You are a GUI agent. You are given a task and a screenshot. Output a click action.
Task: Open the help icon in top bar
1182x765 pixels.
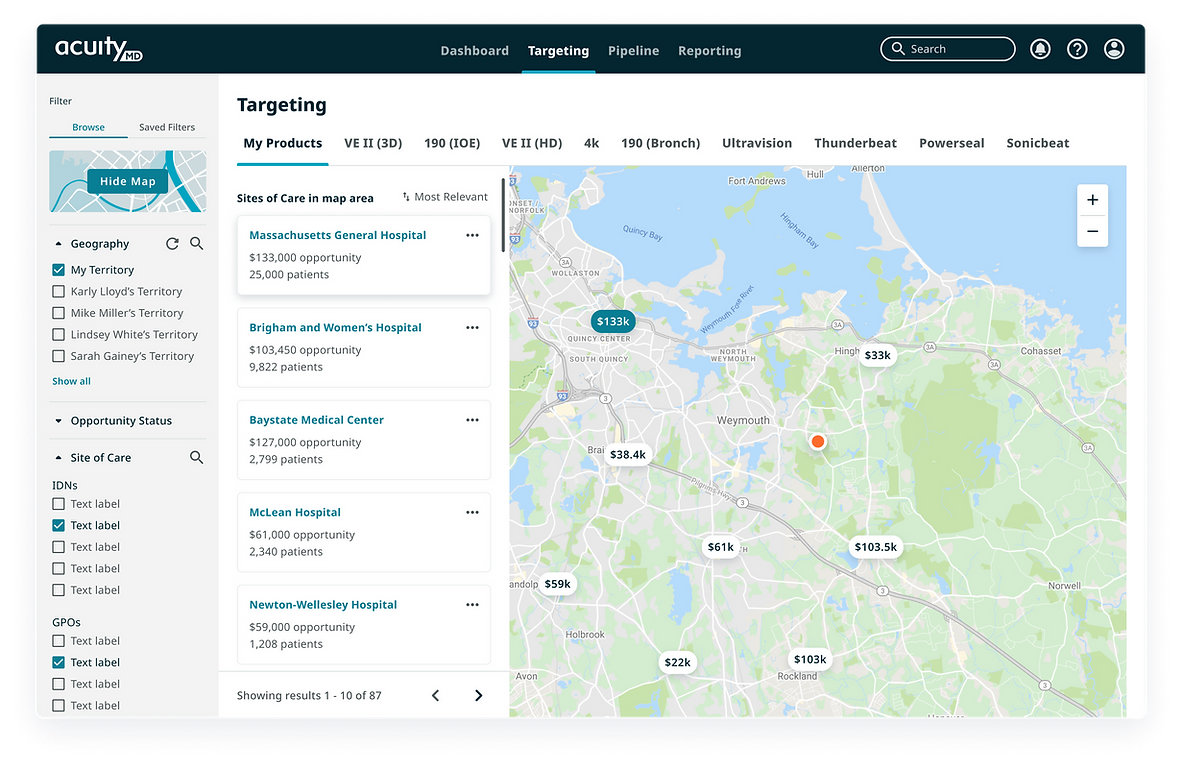pos(1077,48)
